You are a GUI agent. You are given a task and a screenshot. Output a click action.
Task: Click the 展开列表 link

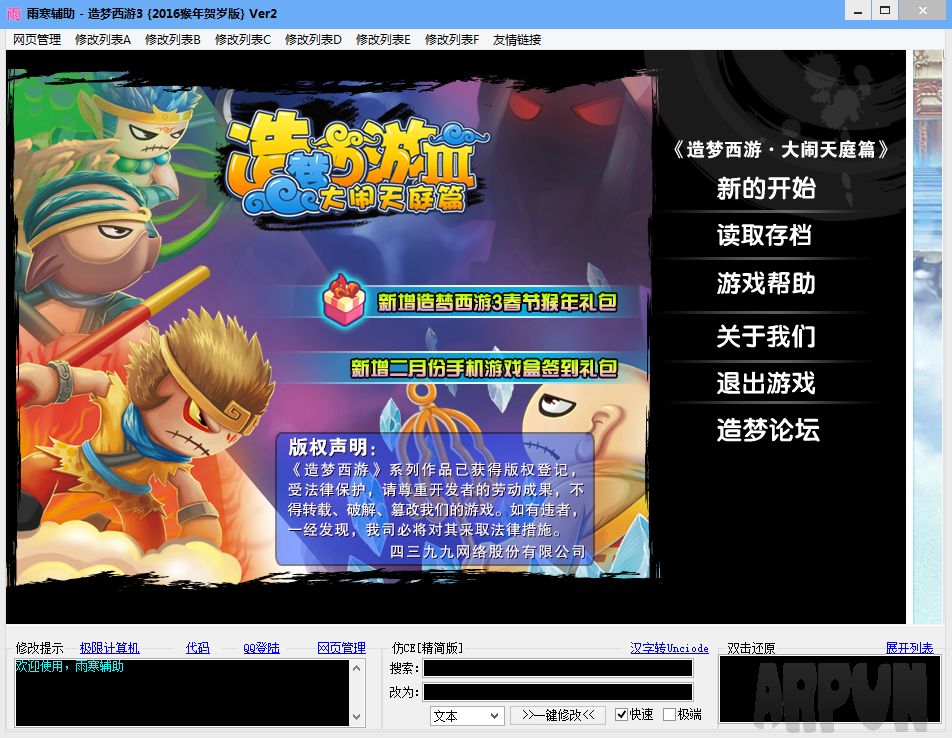(910, 648)
